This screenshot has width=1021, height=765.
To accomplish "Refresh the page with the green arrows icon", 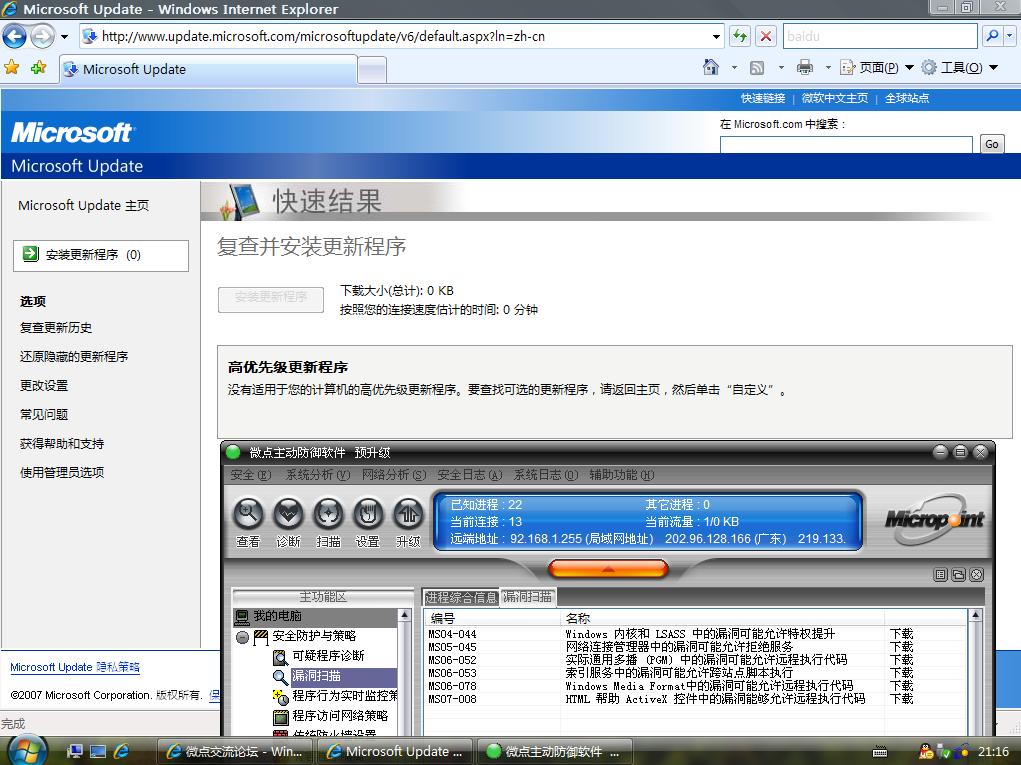I will pos(740,36).
